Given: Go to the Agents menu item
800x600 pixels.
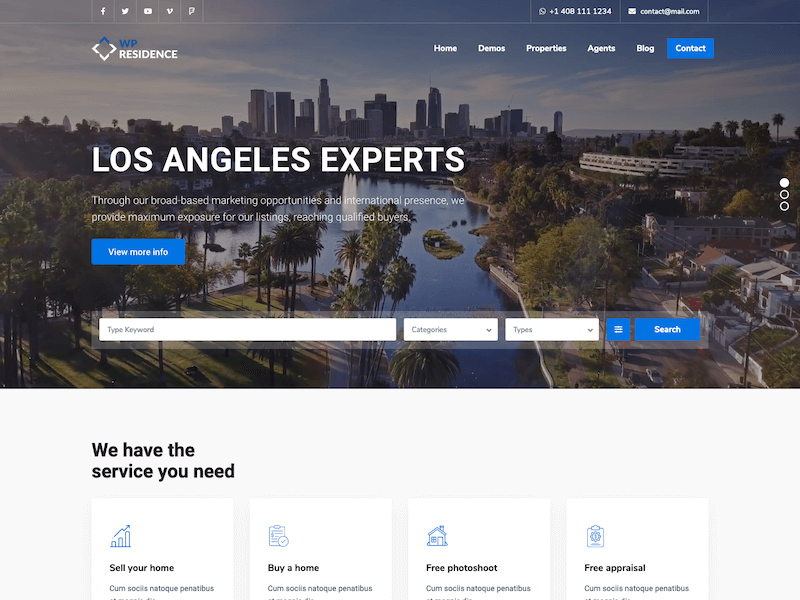Looking at the screenshot, I should point(601,48).
